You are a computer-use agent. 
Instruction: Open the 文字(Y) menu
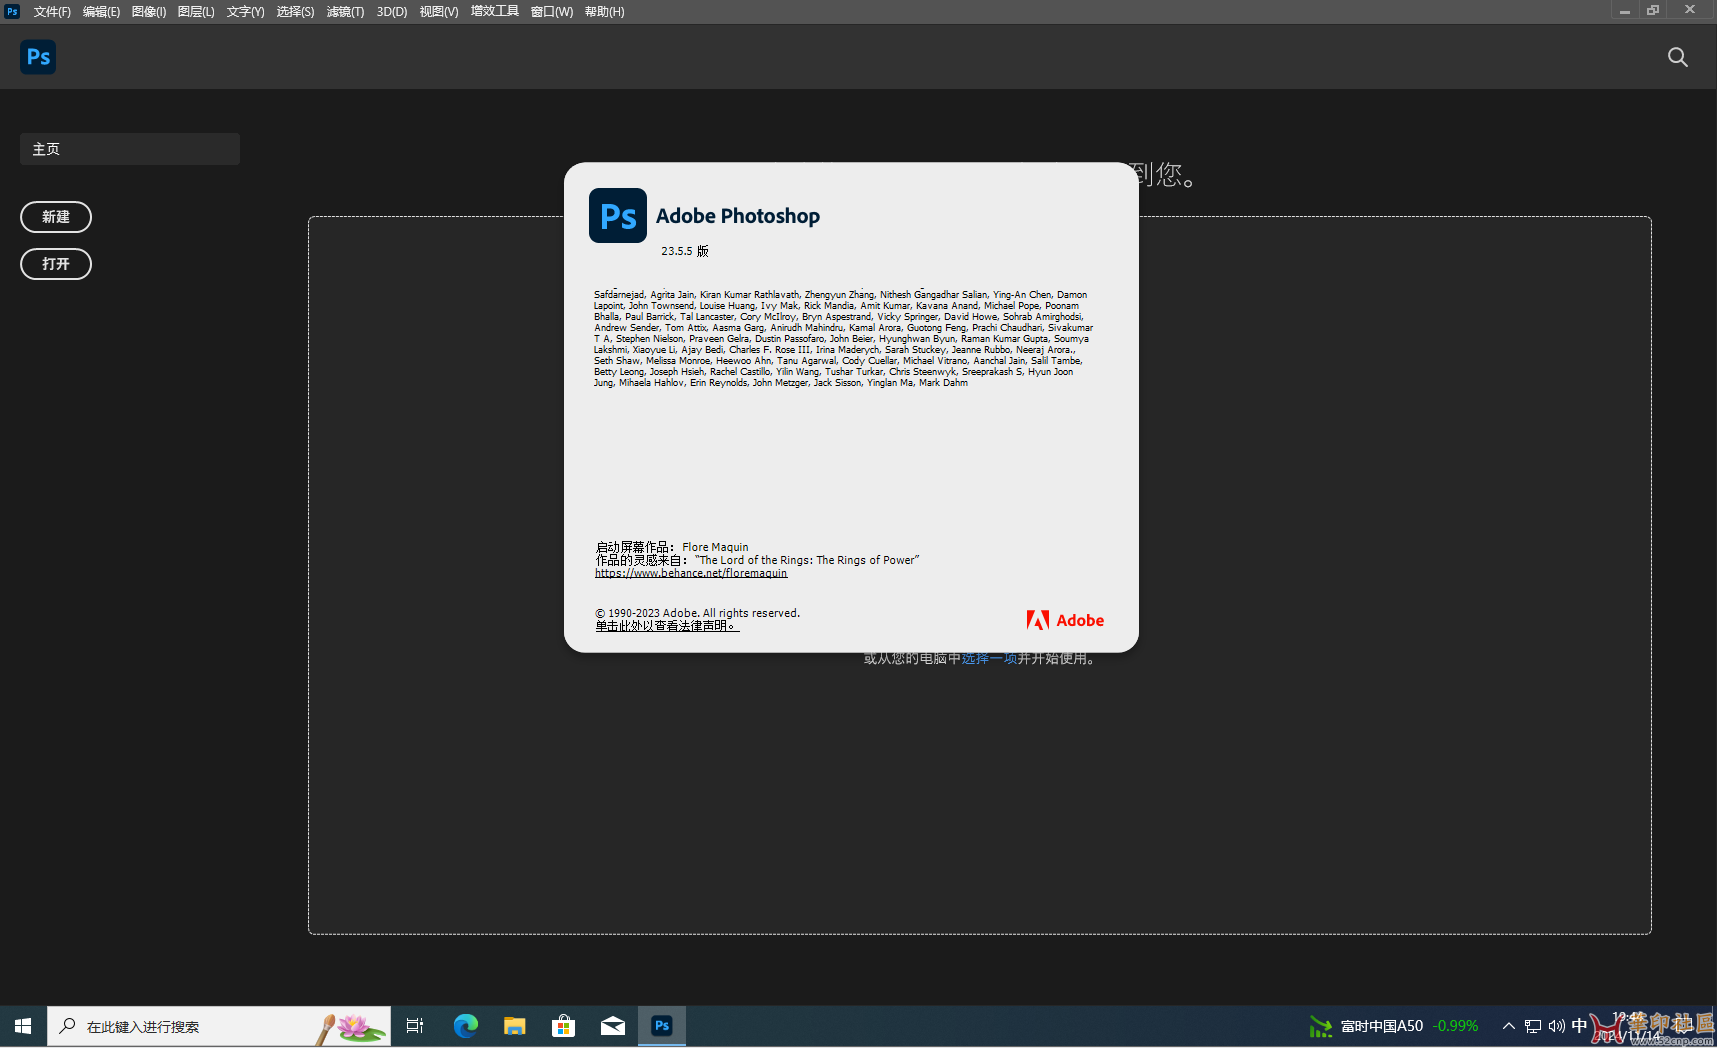click(x=245, y=12)
